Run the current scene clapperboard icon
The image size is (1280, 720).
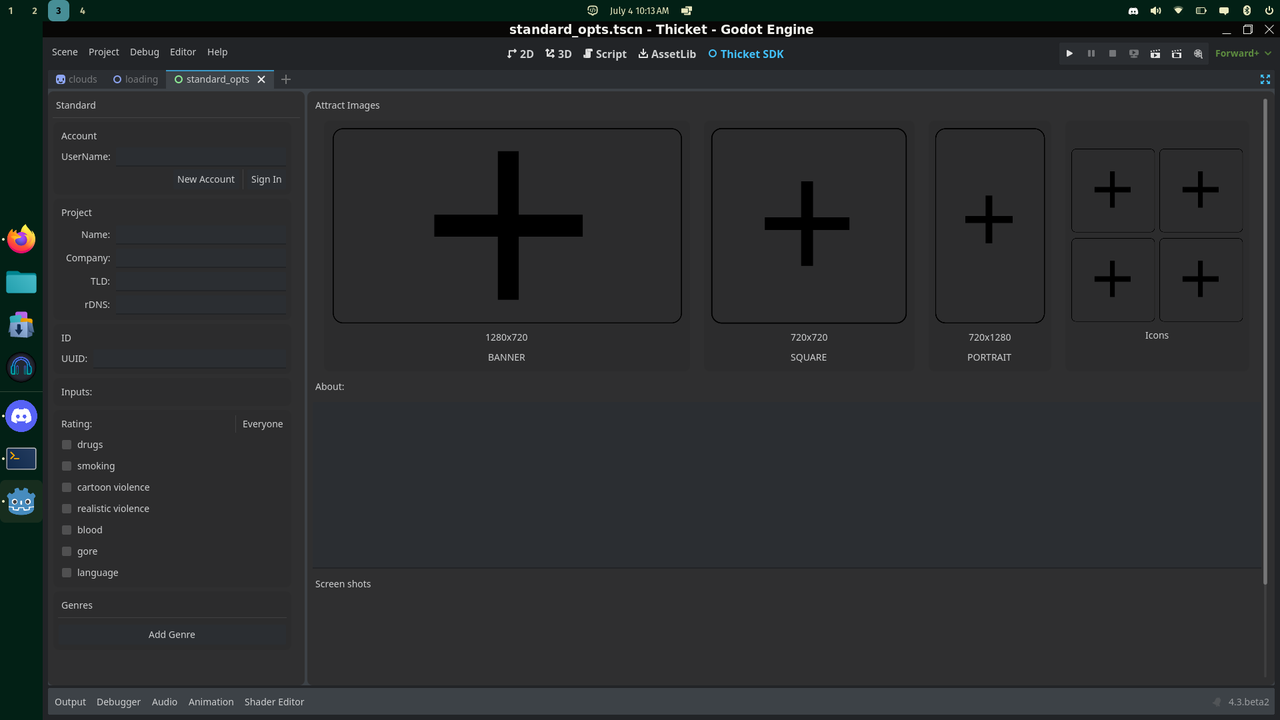click(x=1155, y=53)
